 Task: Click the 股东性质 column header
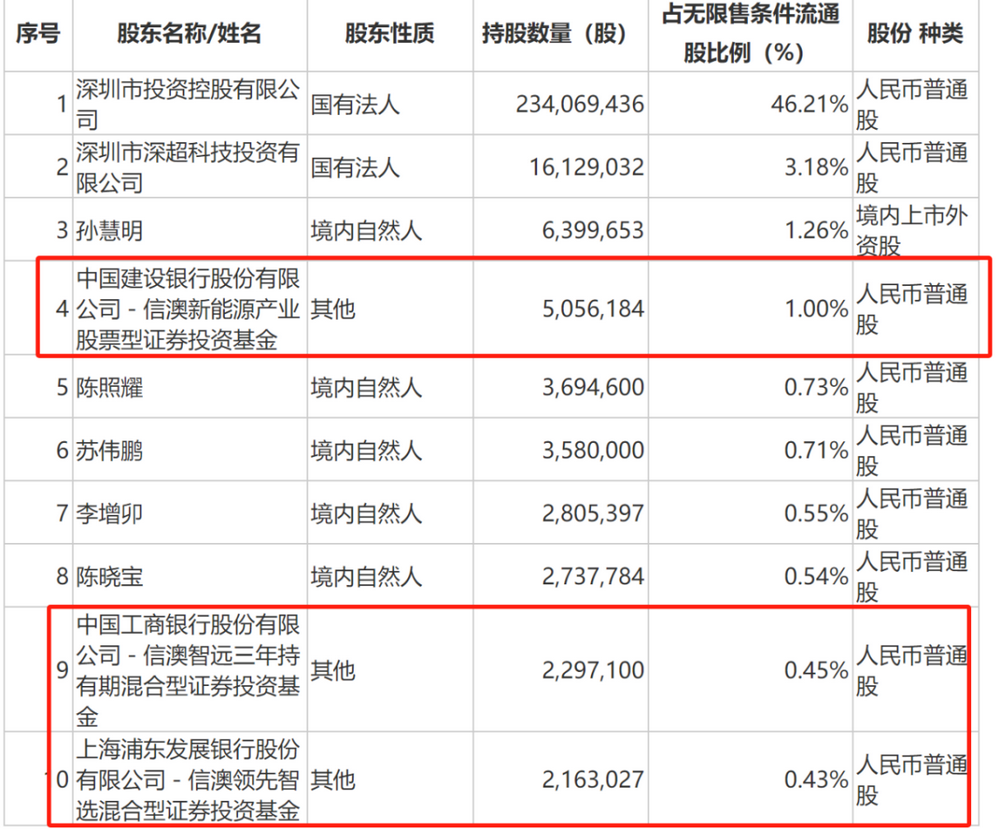(x=389, y=33)
